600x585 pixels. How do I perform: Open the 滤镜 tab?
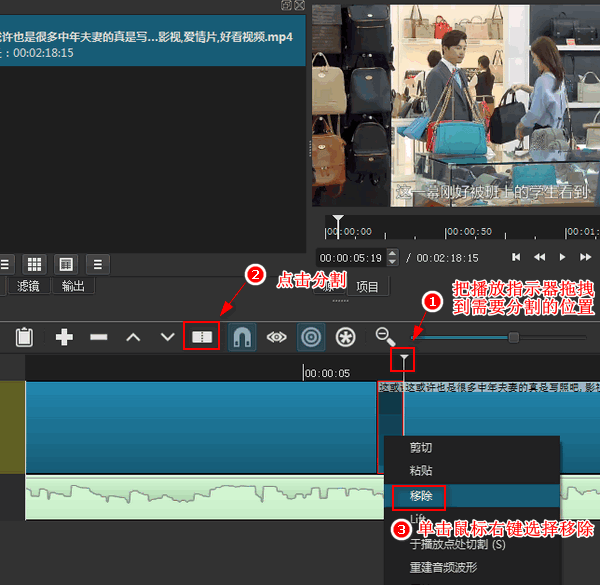pyautogui.click(x=28, y=286)
